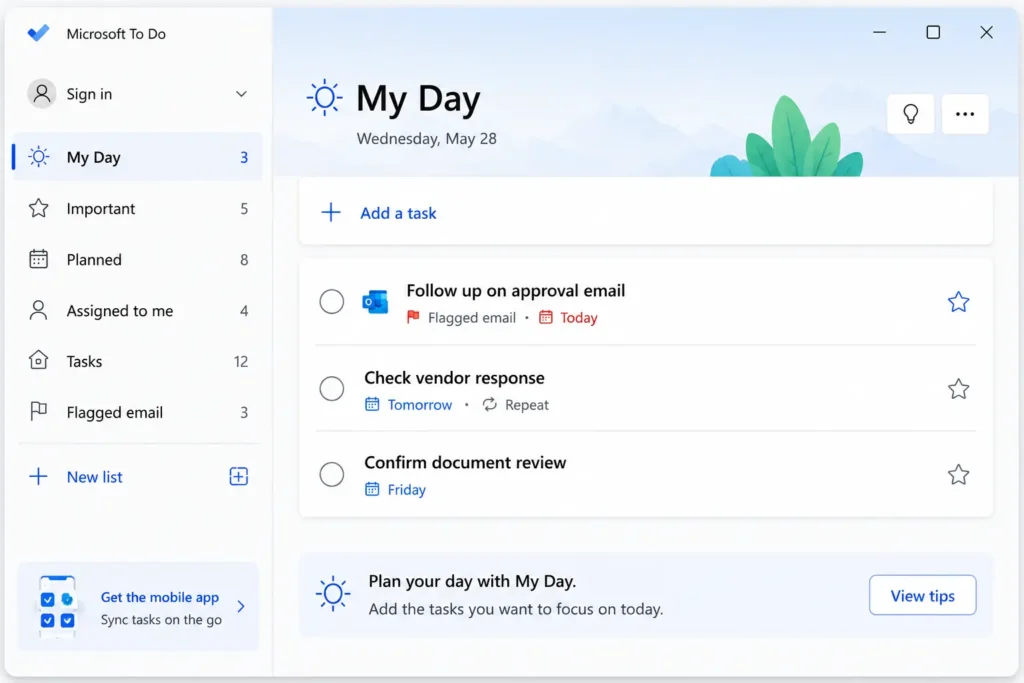The height and width of the screenshot is (683, 1024).
Task: Open the Planned list
Action: point(138,259)
